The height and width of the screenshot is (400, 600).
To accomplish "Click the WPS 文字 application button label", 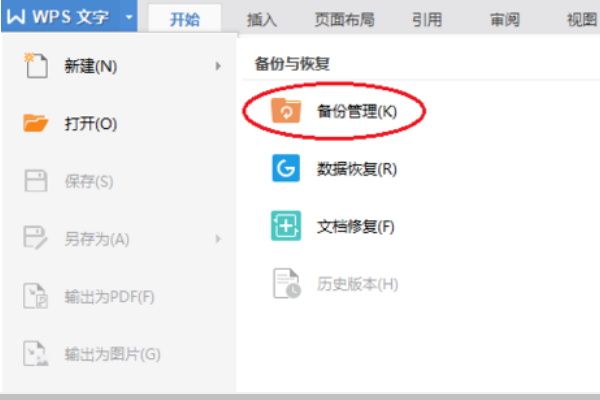I will [x=70, y=17].
